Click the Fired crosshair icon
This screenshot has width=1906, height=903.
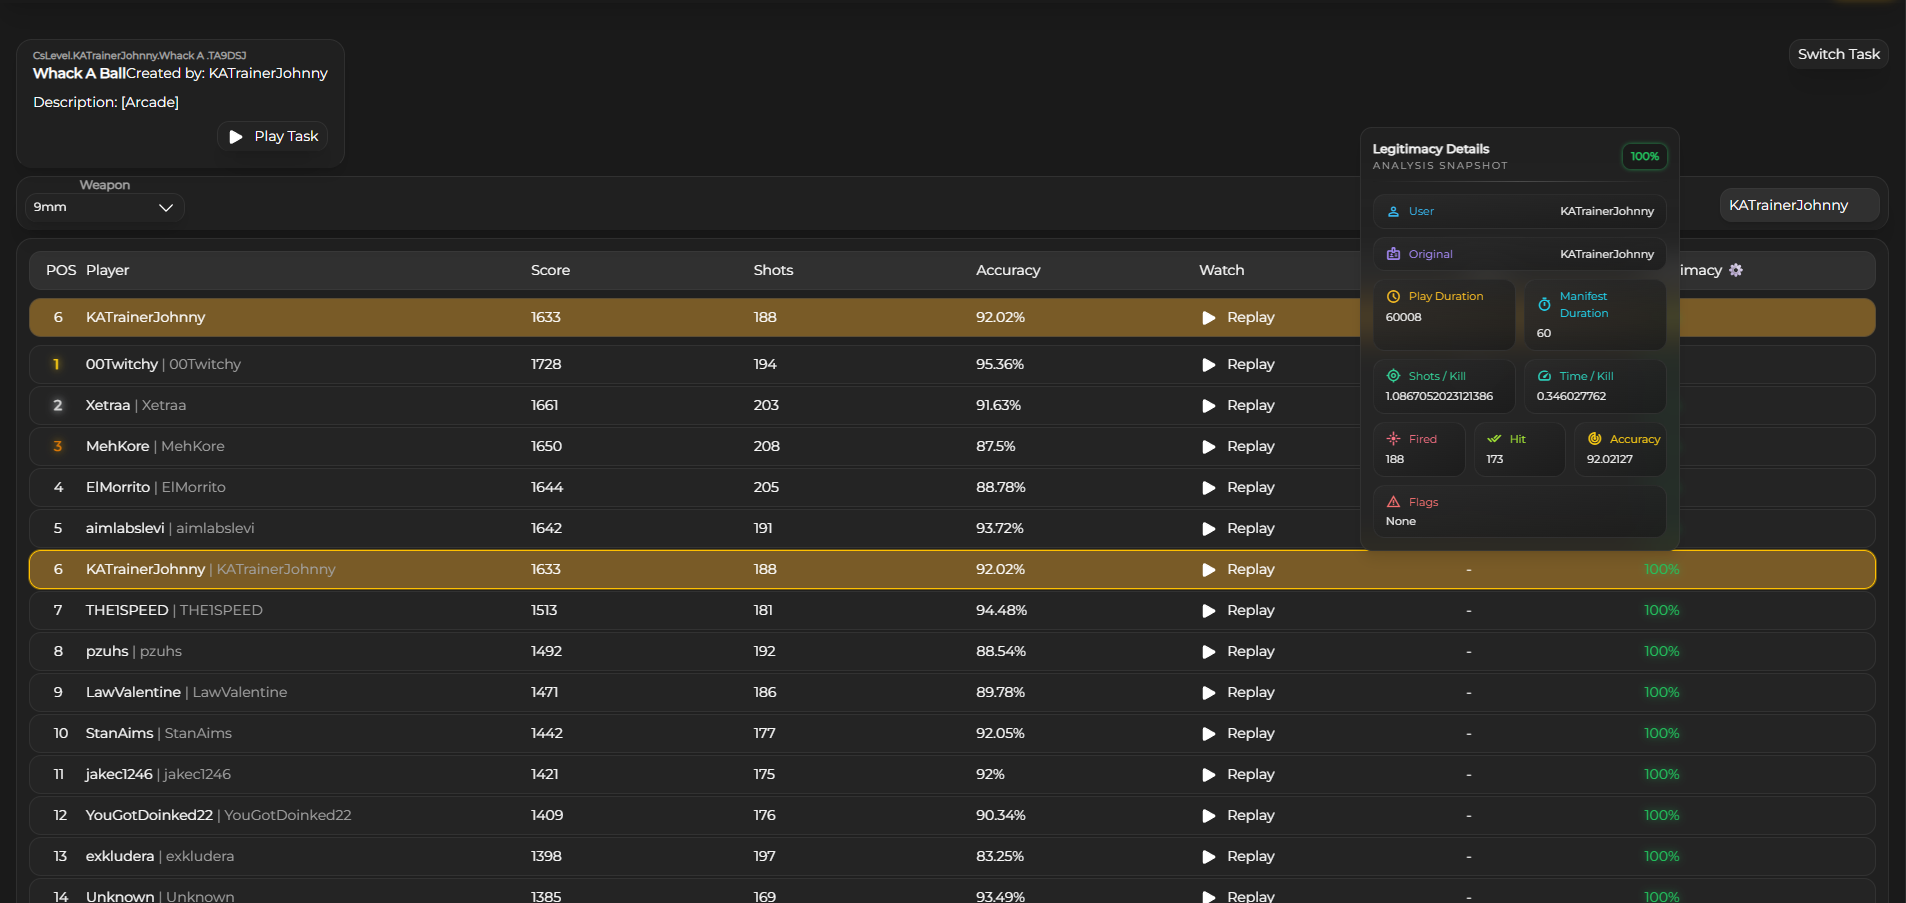(x=1393, y=439)
